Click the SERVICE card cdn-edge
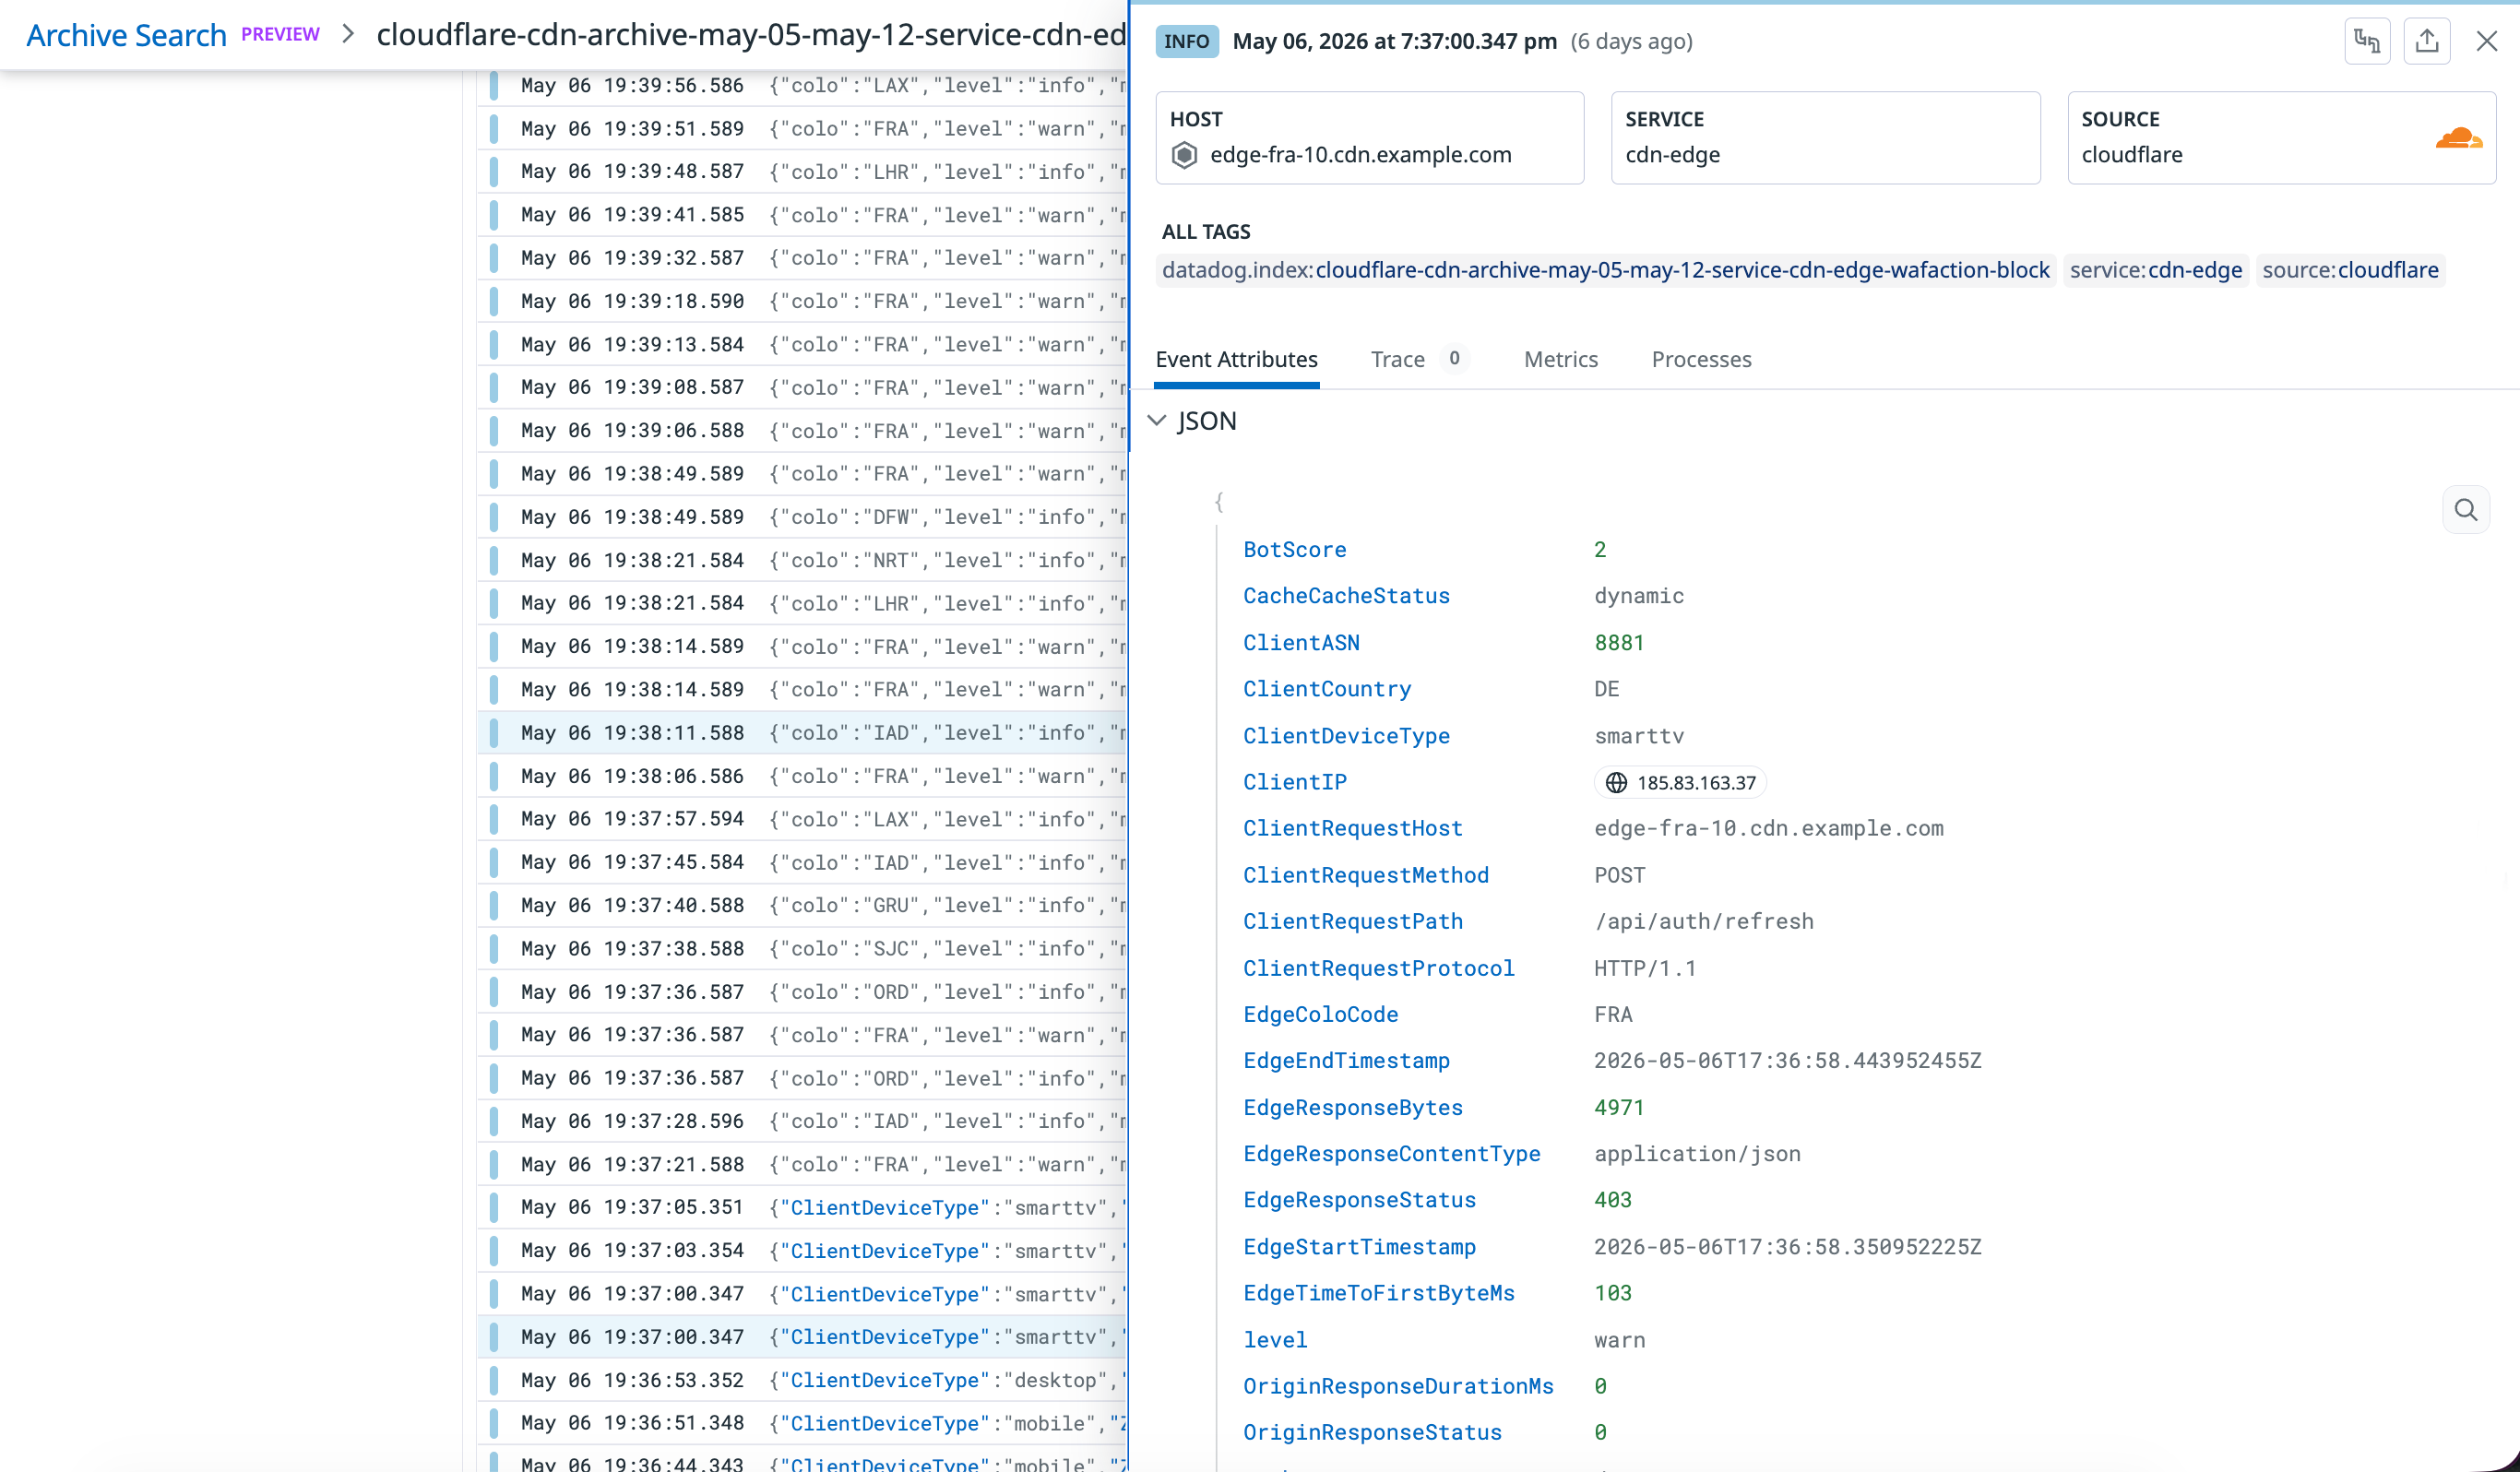Screen dimensions: 2520x1472 point(1826,138)
